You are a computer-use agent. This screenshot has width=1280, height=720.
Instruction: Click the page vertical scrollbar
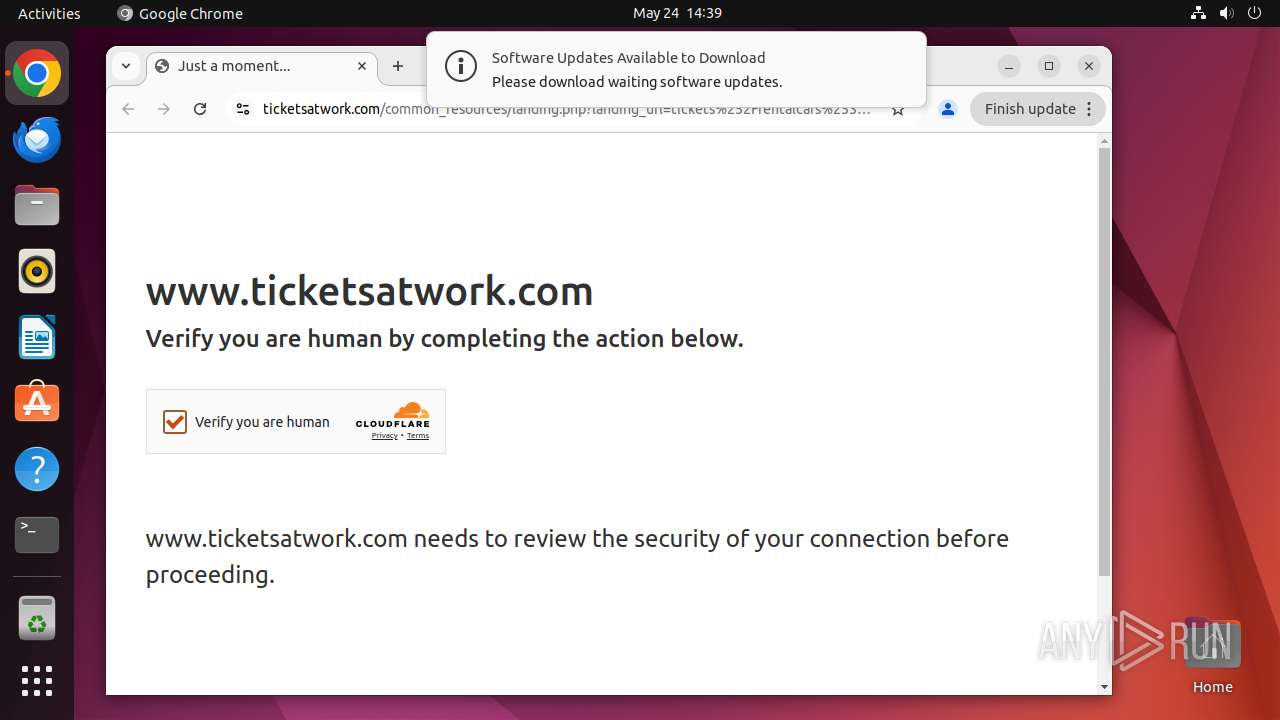[1104, 362]
